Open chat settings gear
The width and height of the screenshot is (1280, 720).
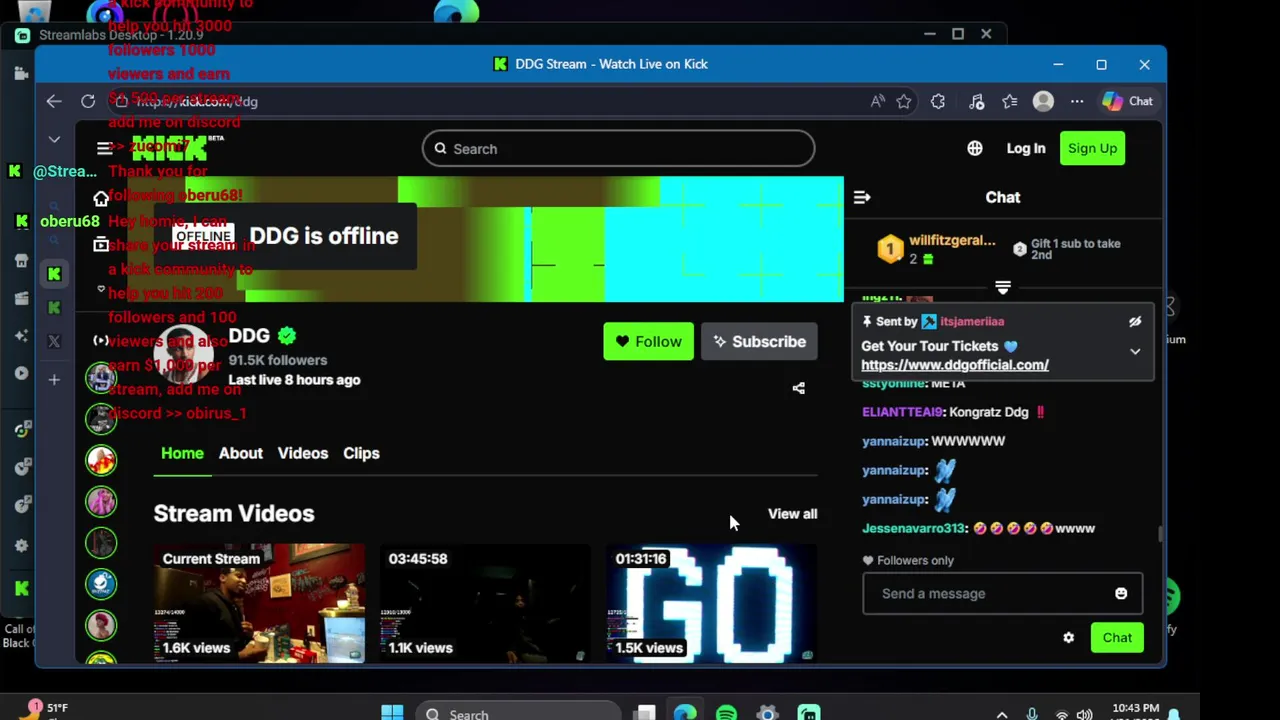point(1069,637)
